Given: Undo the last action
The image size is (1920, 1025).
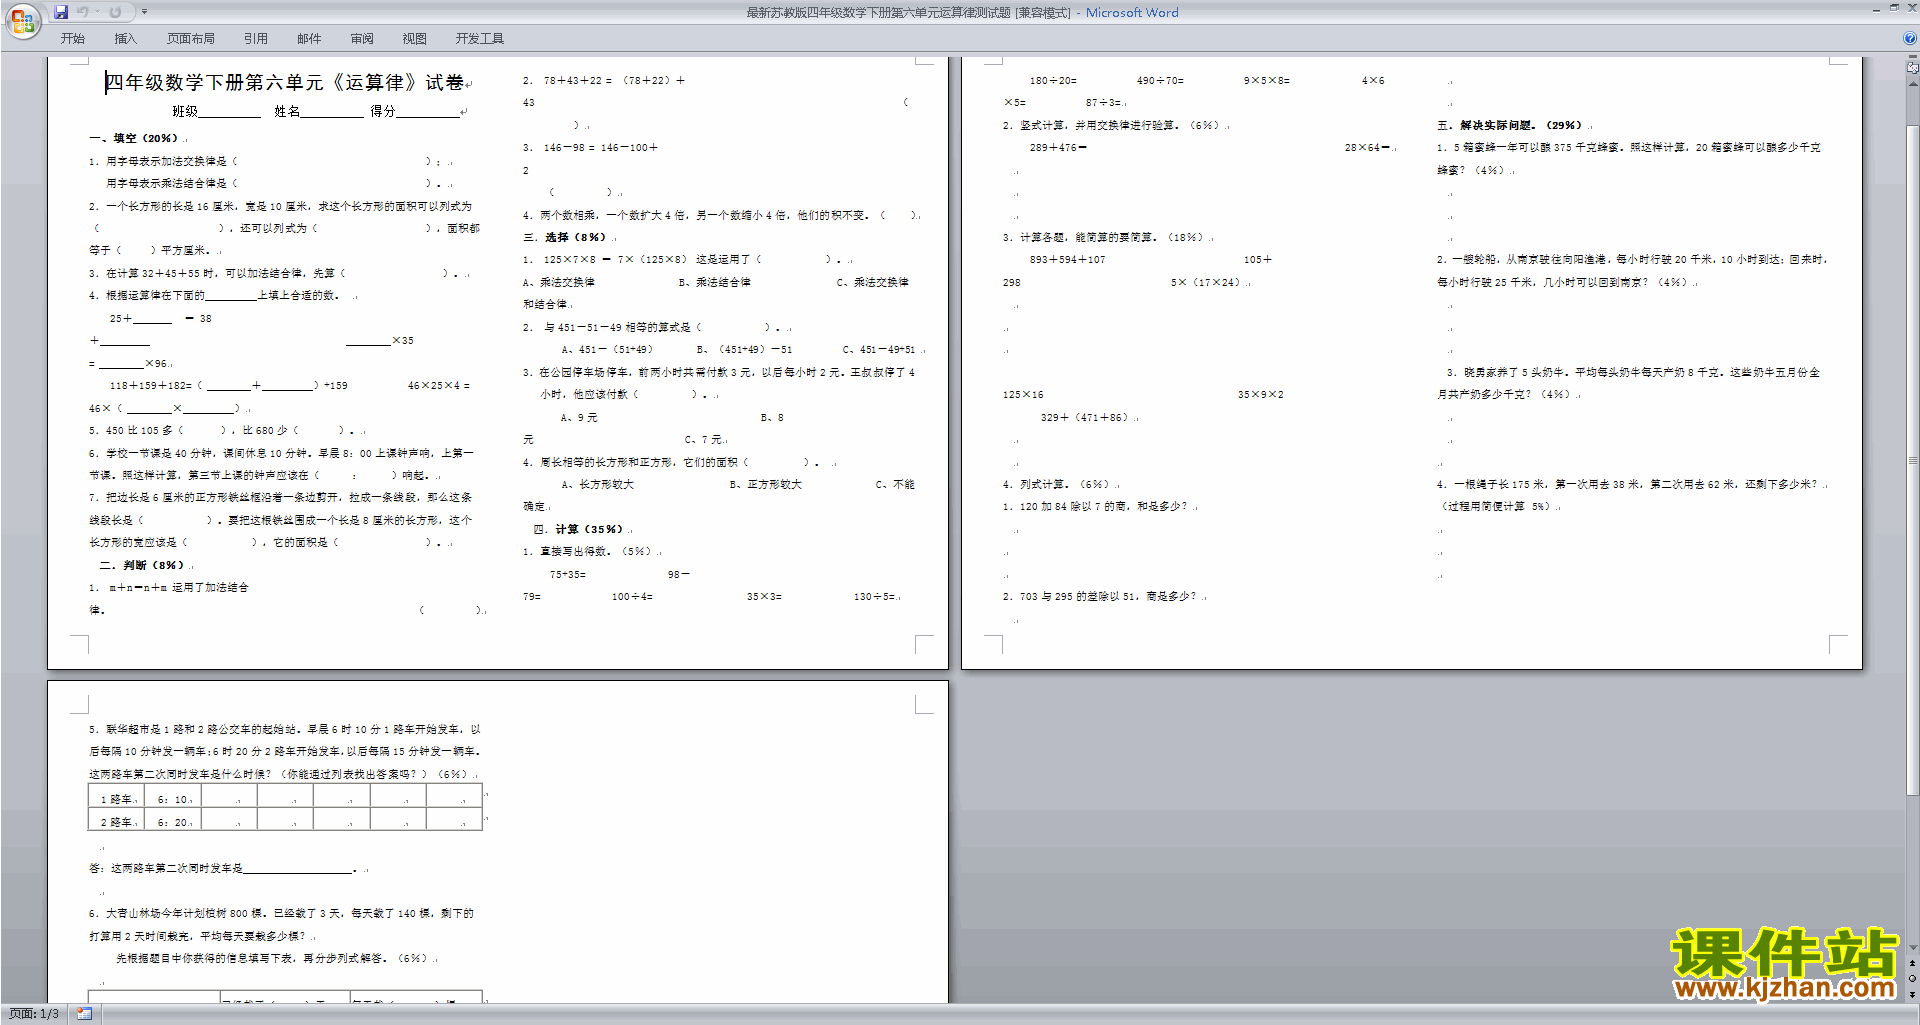Looking at the screenshot, I should 82,12.
